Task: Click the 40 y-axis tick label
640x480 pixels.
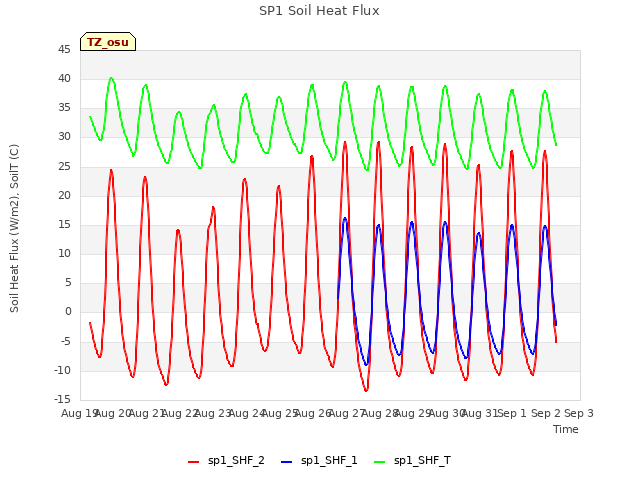Action: 64,78
